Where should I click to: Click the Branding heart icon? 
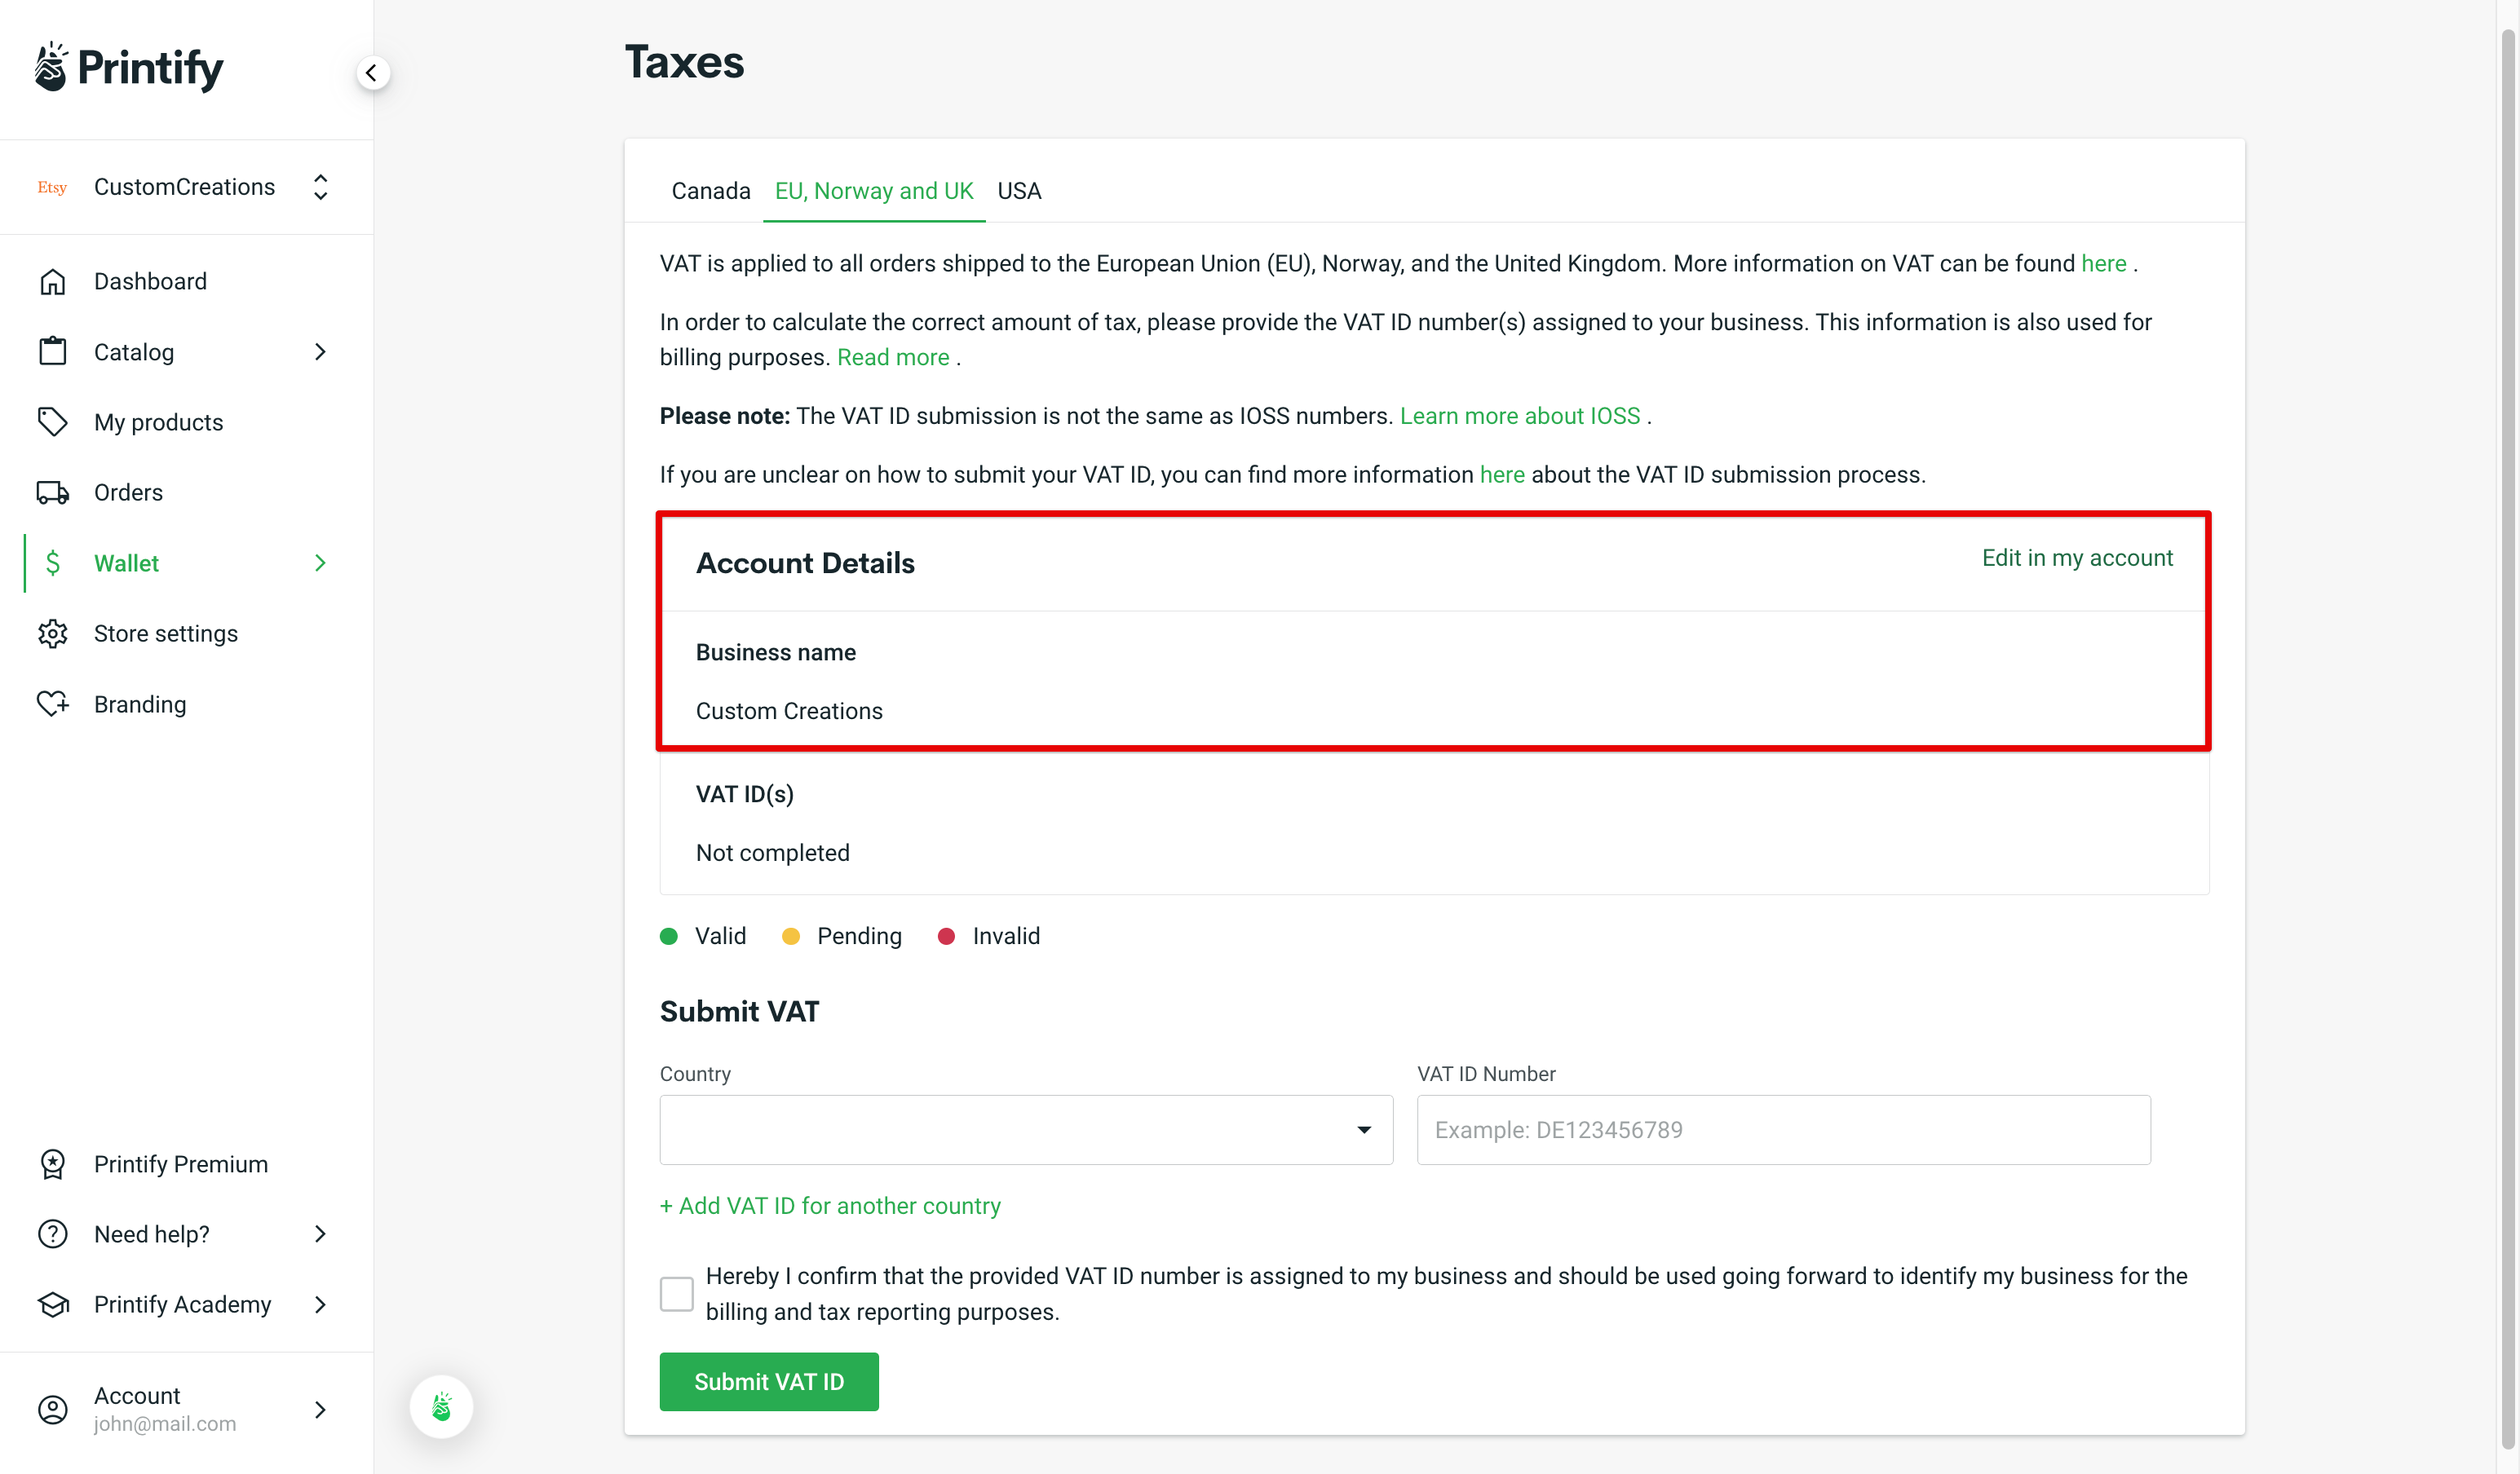[x=53, y=703]
